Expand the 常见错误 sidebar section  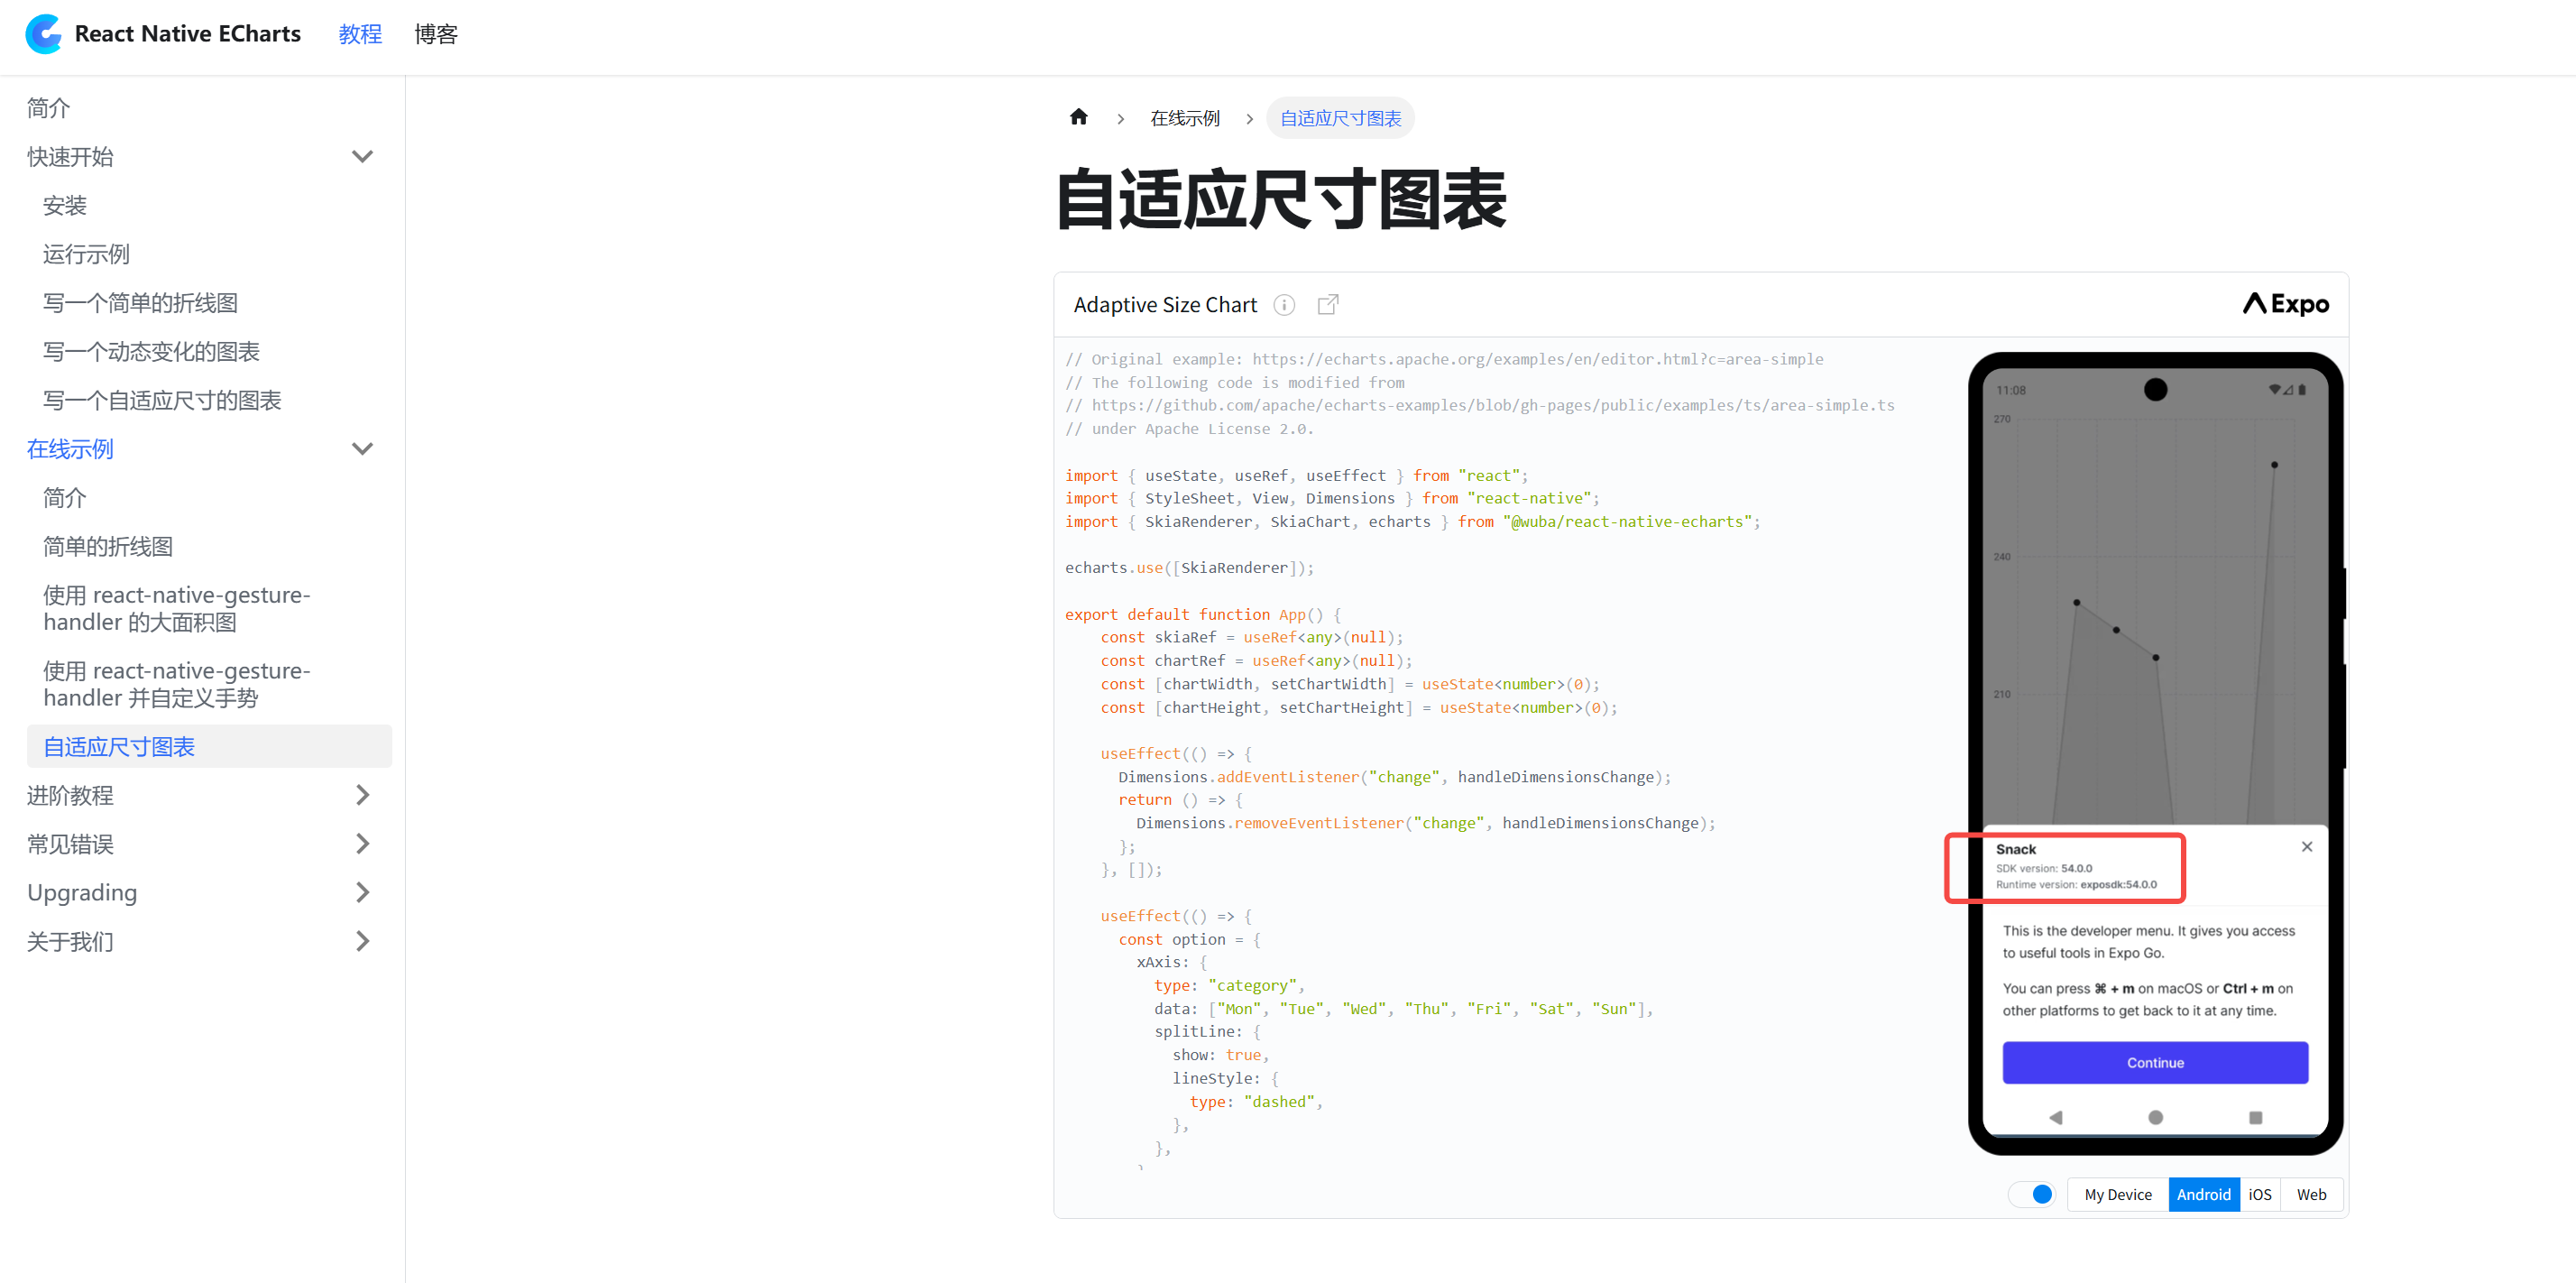coord(362,844)
